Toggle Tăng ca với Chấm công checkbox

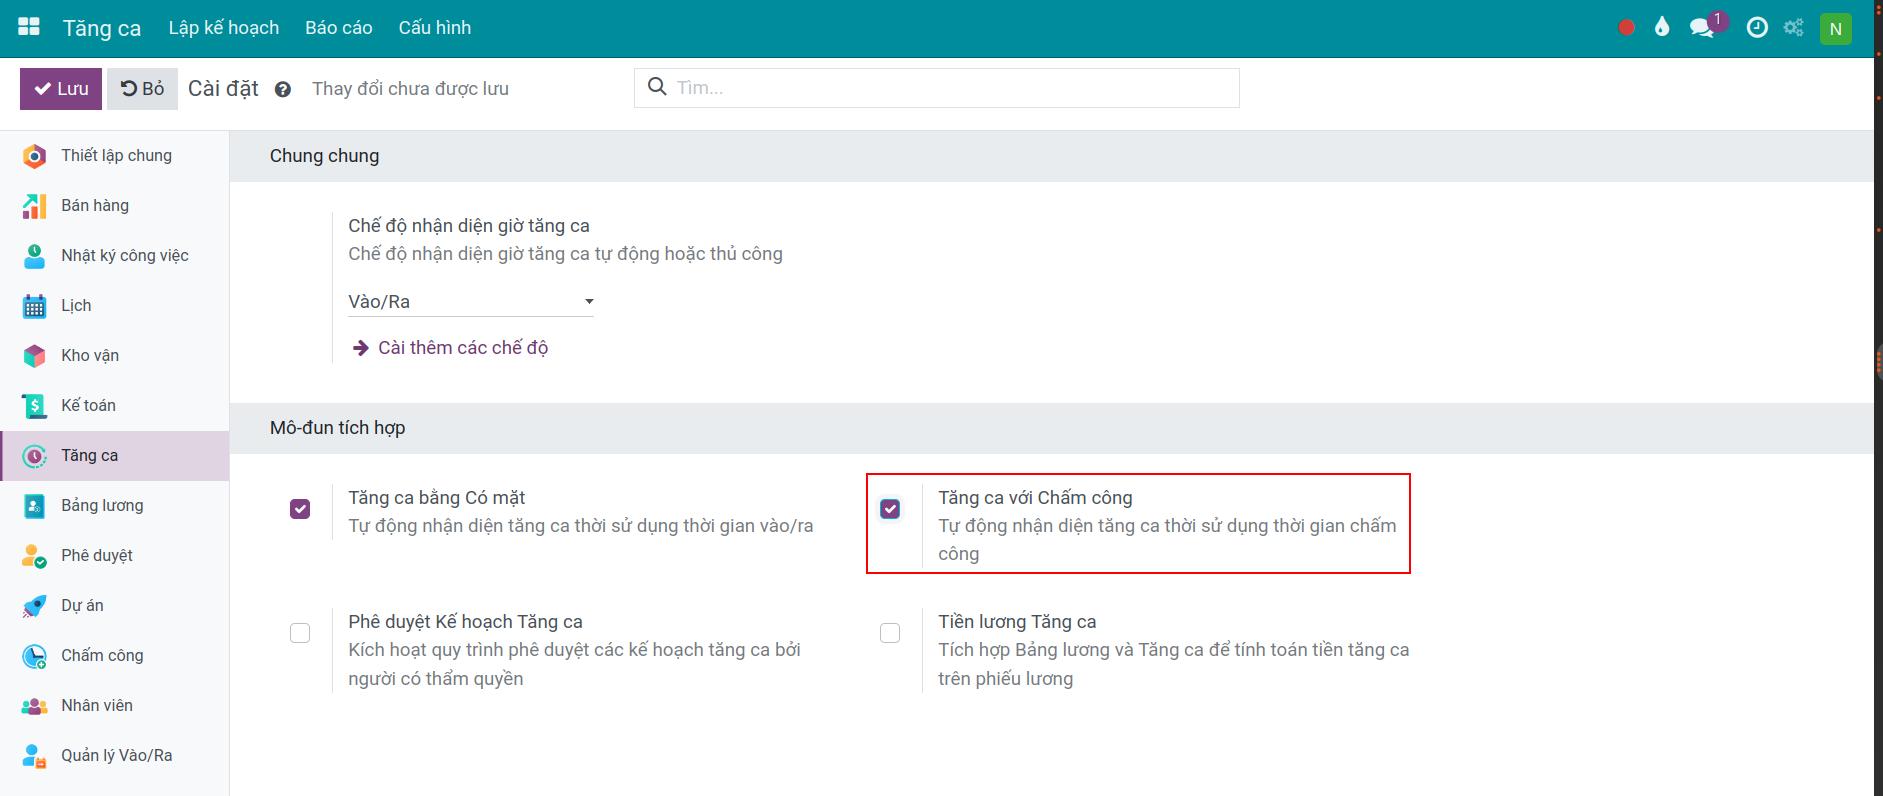click(890, 509)
